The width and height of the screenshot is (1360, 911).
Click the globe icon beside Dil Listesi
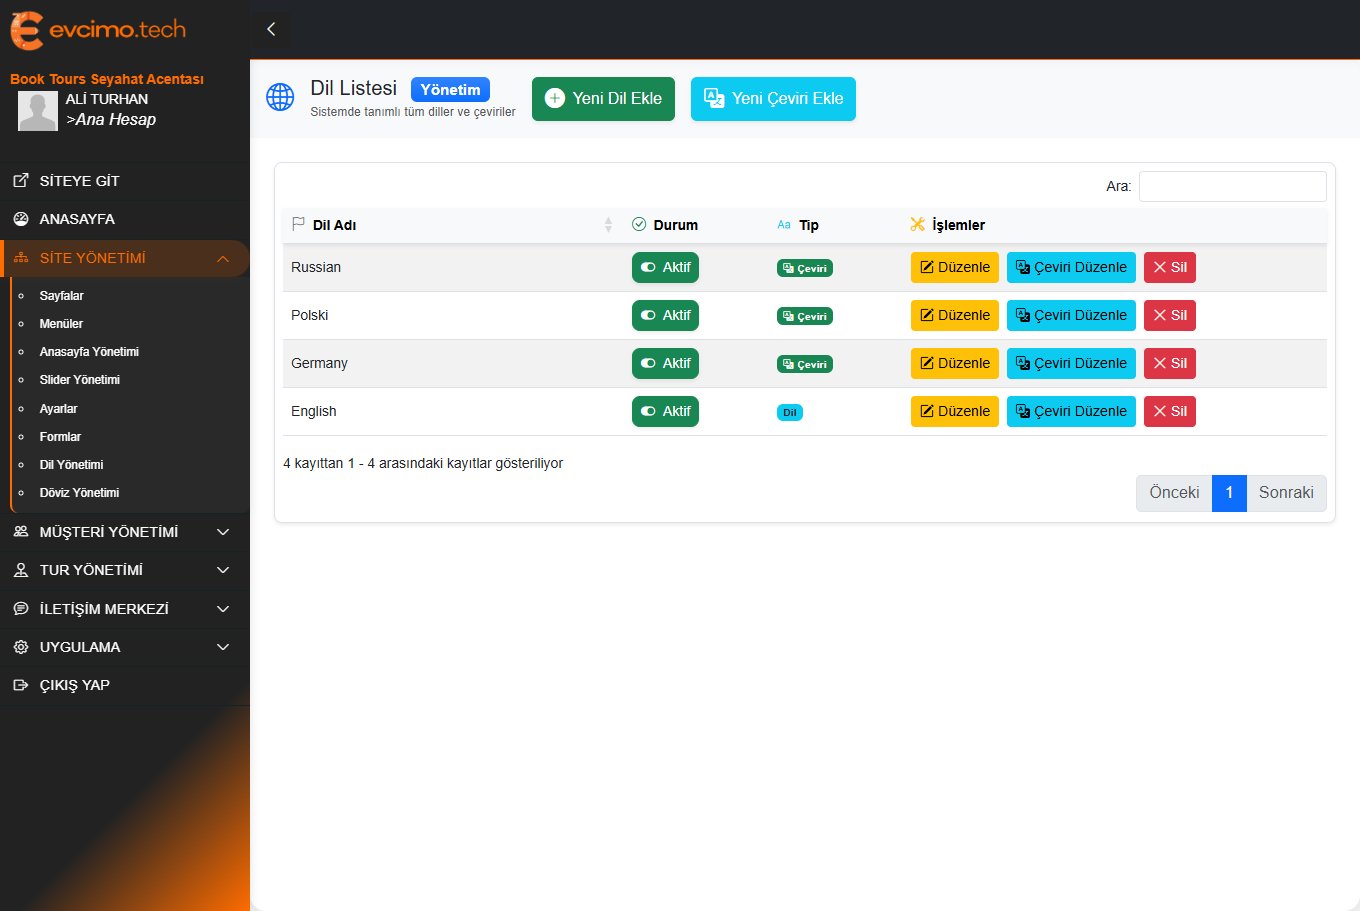(x=280, y=97)
